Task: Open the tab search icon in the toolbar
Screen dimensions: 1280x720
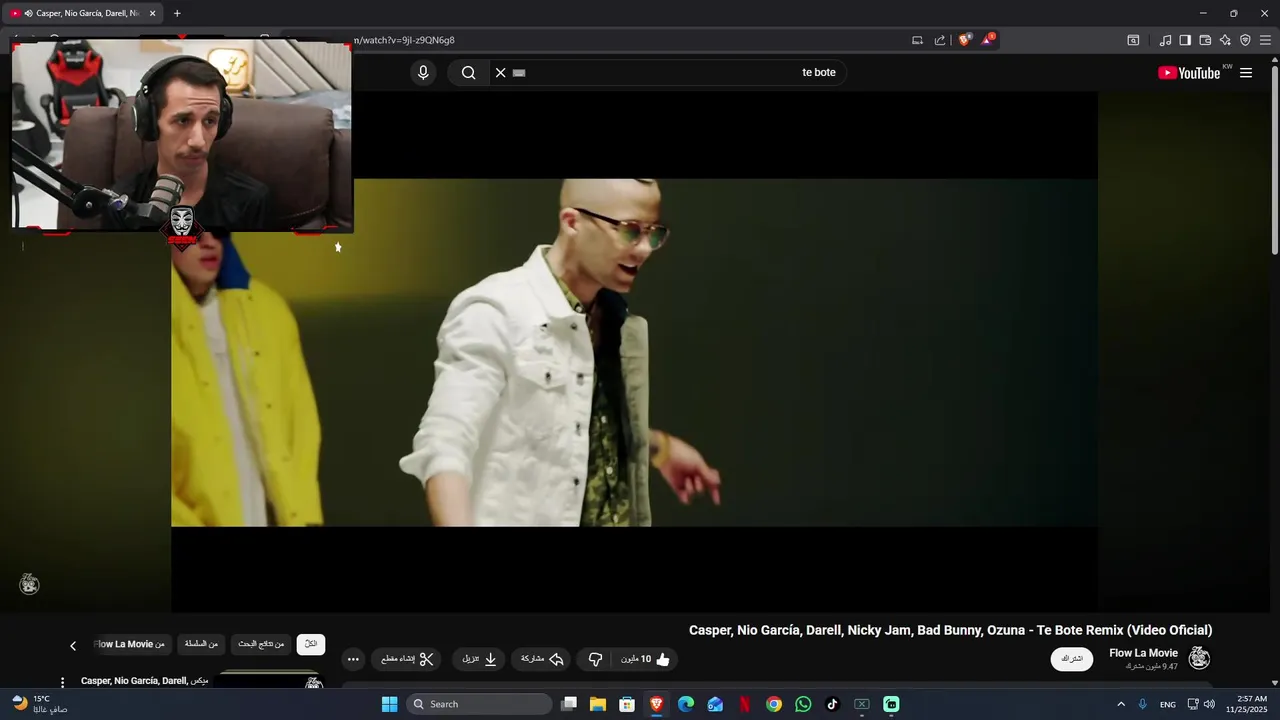Action: tap(1133, 40)
